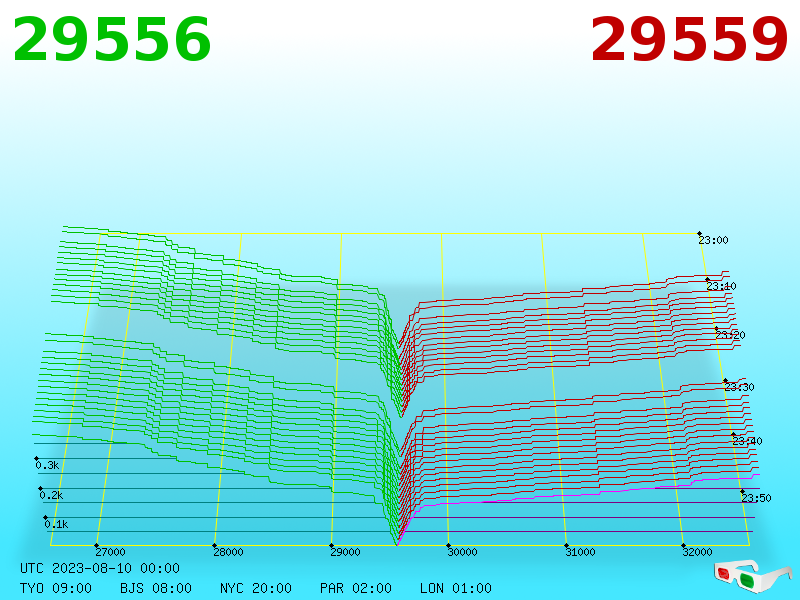Screen dimensions: 800x600
Task: Click the TYO 09:00 clock text
Action: pos(56,588)
